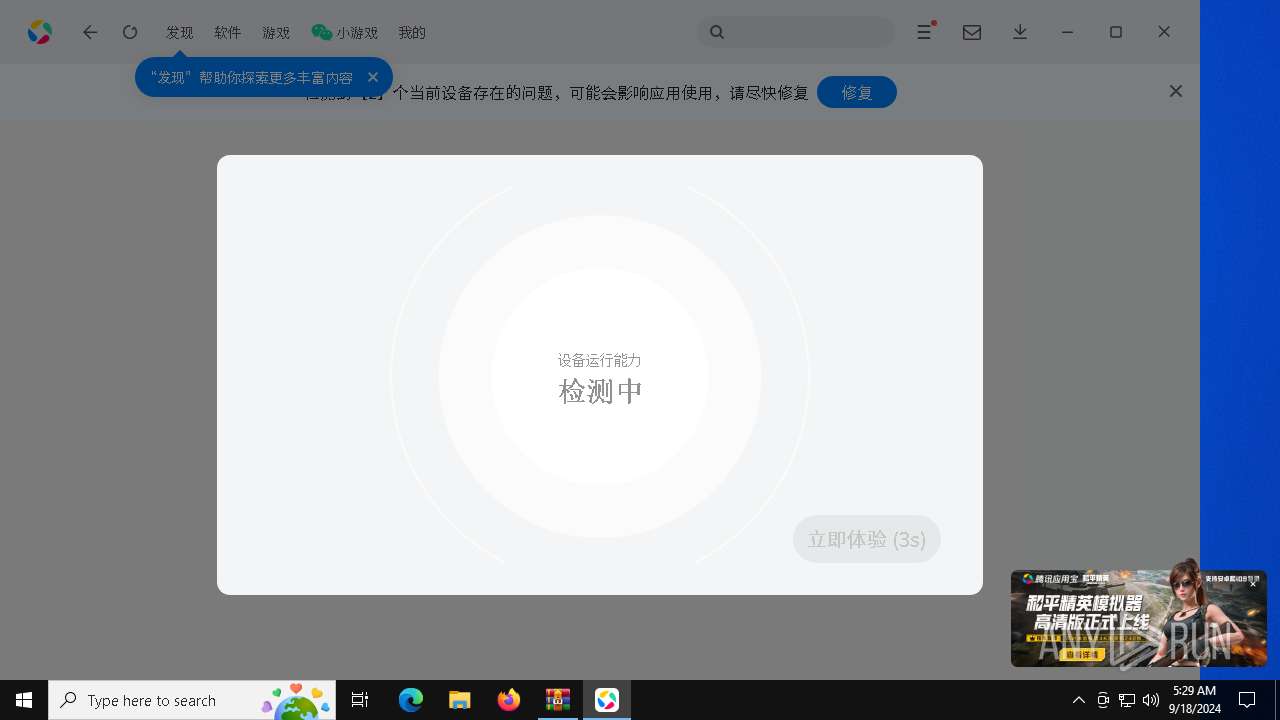Image resolution: width=1280 pixels, height=720 pixels.
Task: Open WinRAR from the taskbar
Action: [x=558, y=700]
